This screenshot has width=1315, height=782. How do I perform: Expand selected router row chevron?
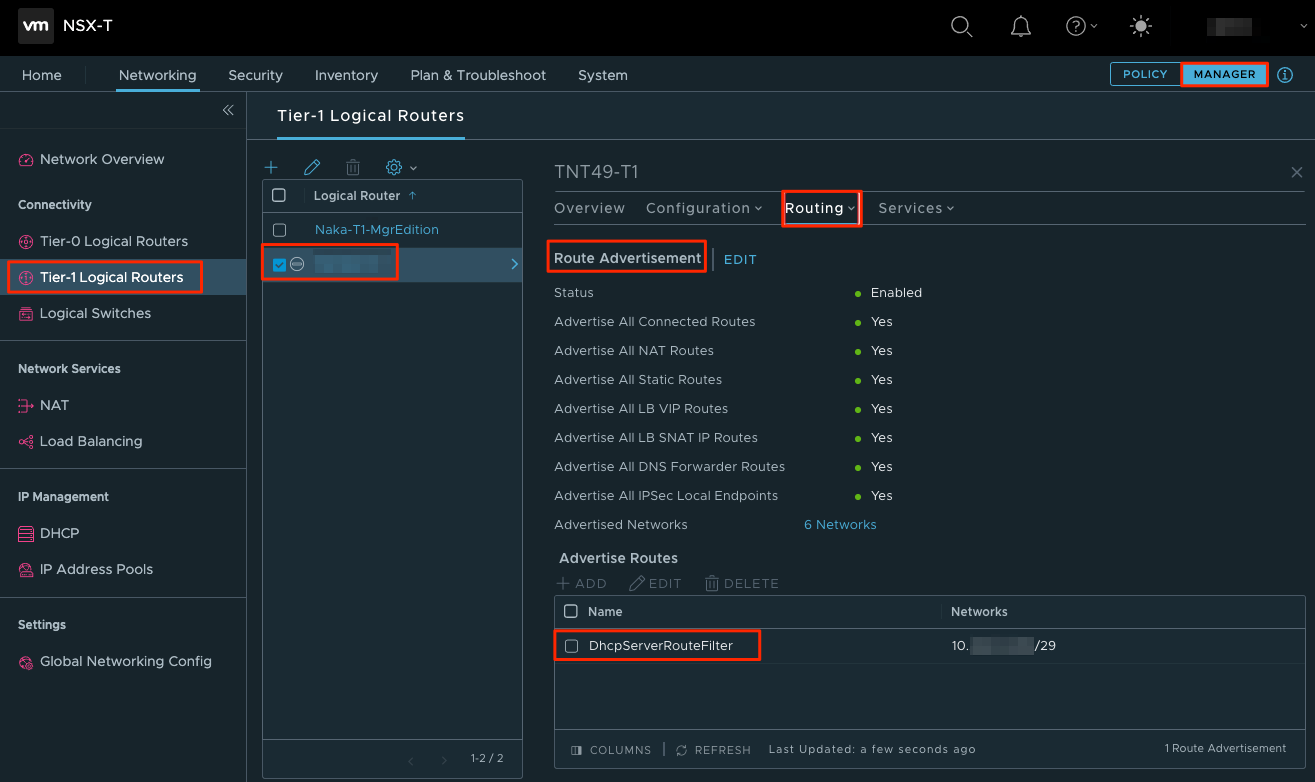[x=514, y=264]
